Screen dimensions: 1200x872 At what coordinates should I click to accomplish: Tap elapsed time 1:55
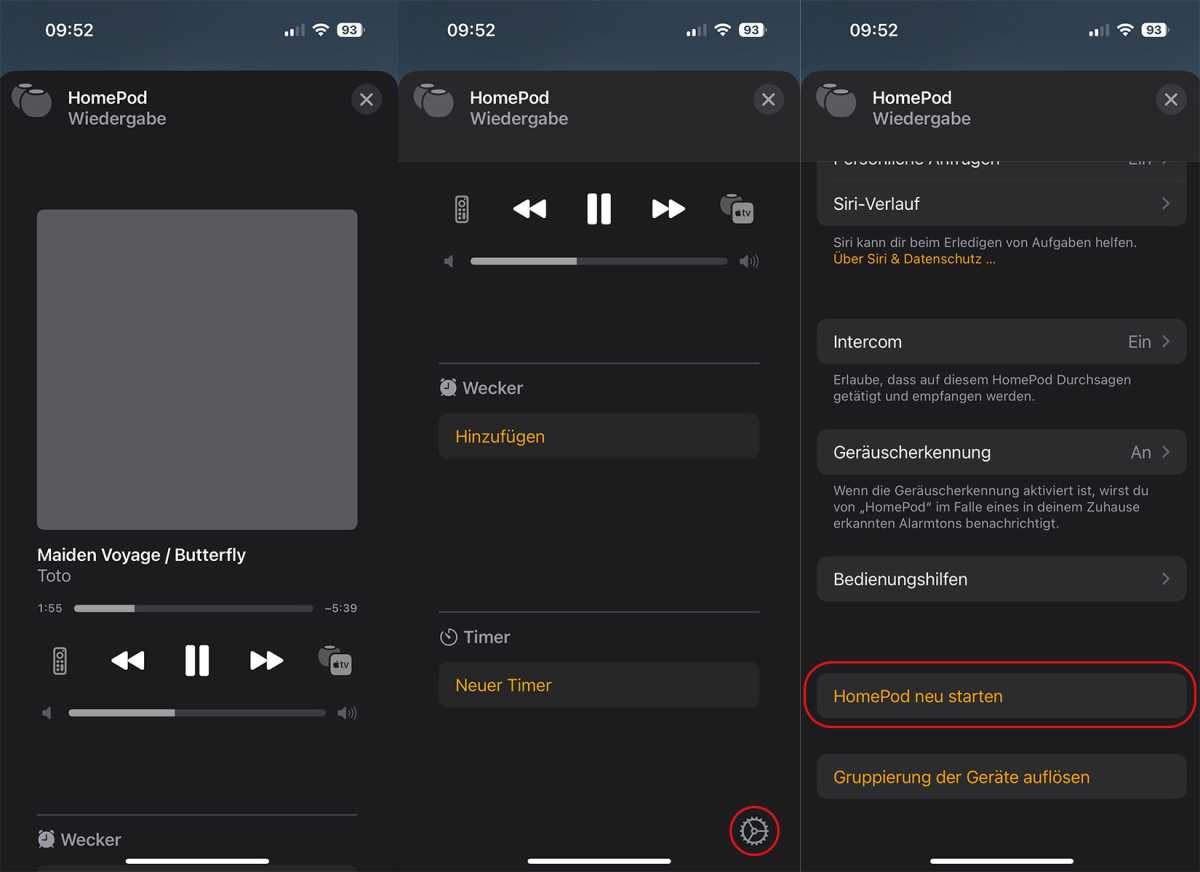tap(50, 608)
